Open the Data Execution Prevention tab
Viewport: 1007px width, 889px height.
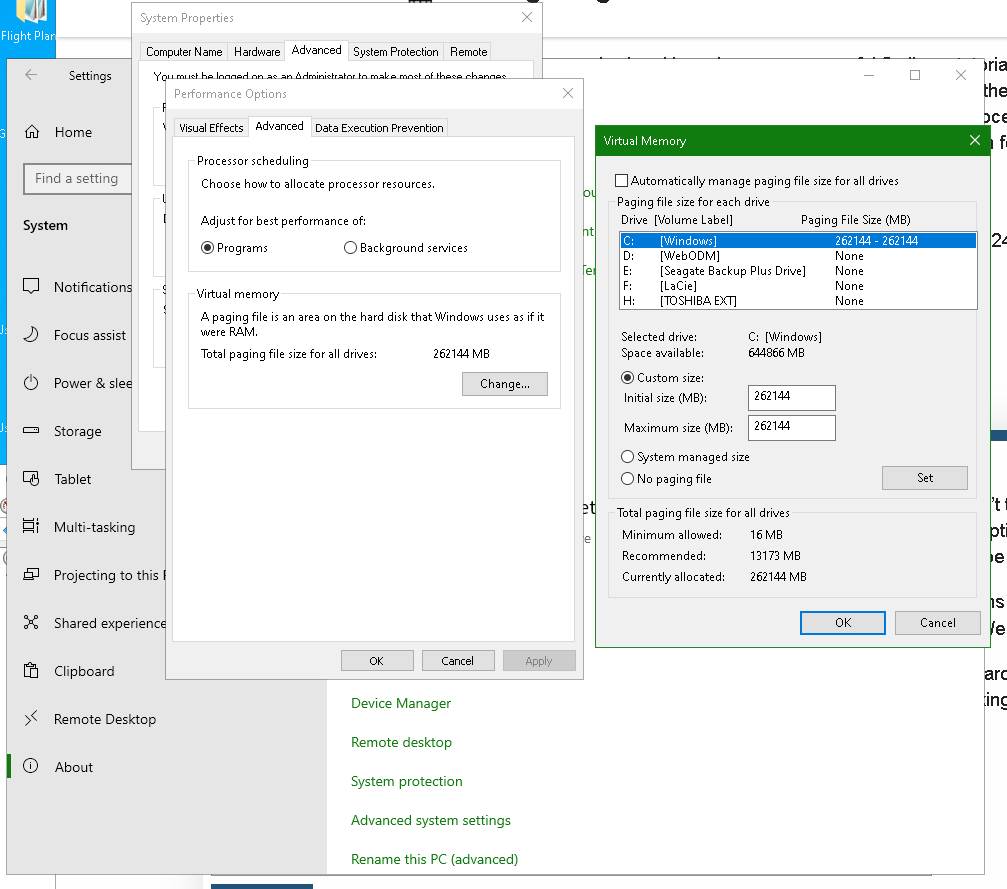(379, 128)
